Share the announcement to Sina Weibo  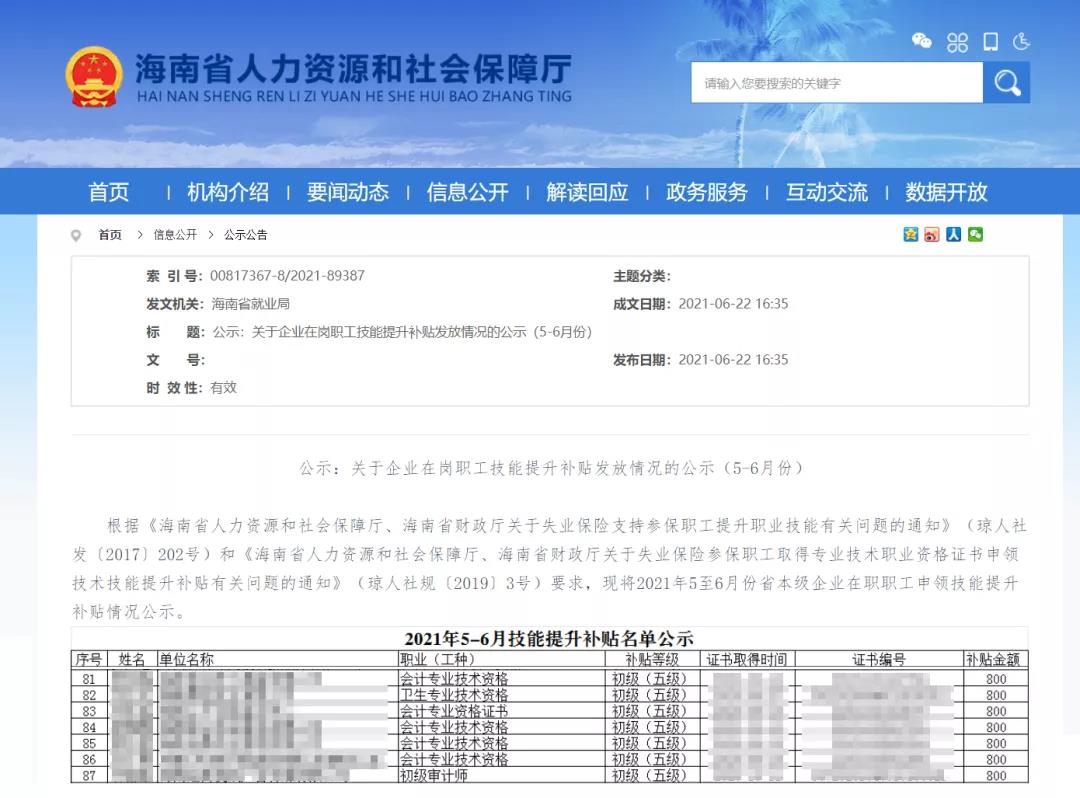pos(932,235)
